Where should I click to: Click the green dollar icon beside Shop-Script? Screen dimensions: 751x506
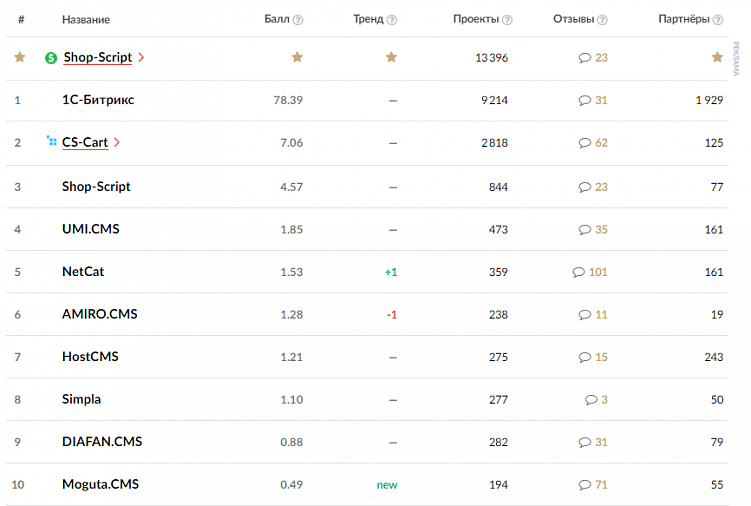(x=51, y=58)
